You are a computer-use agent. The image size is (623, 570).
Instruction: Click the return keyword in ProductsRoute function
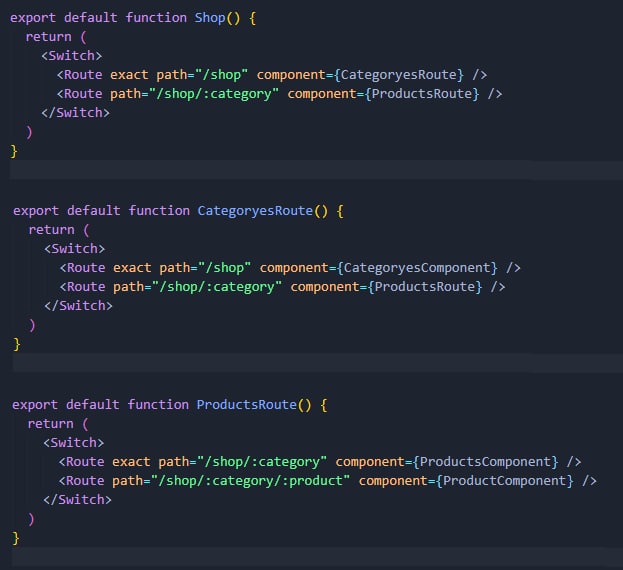[50, 424]
